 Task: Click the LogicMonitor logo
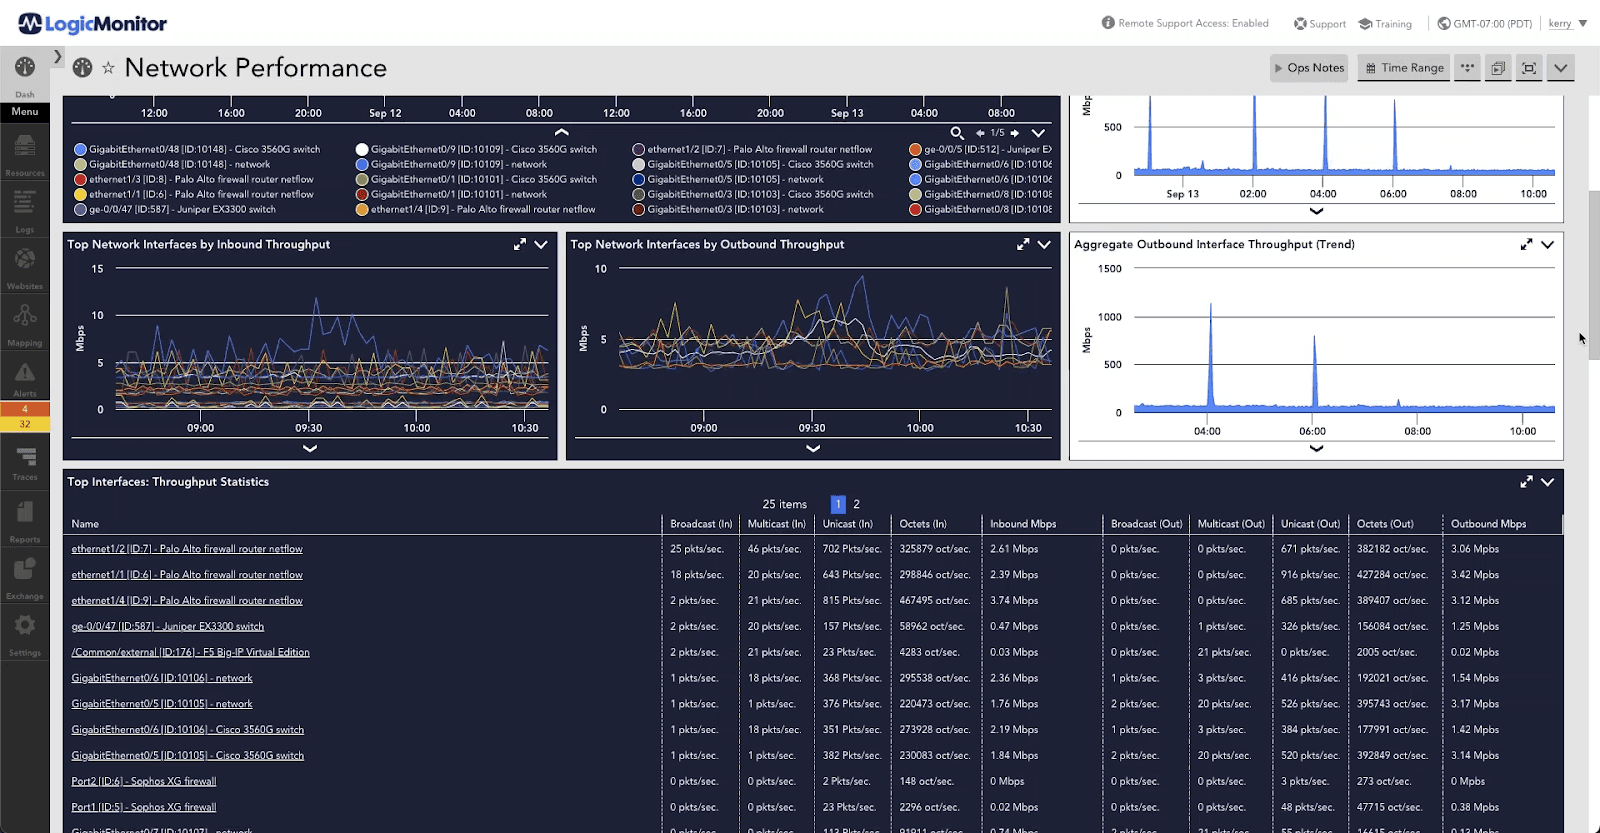tap(92, 23)
